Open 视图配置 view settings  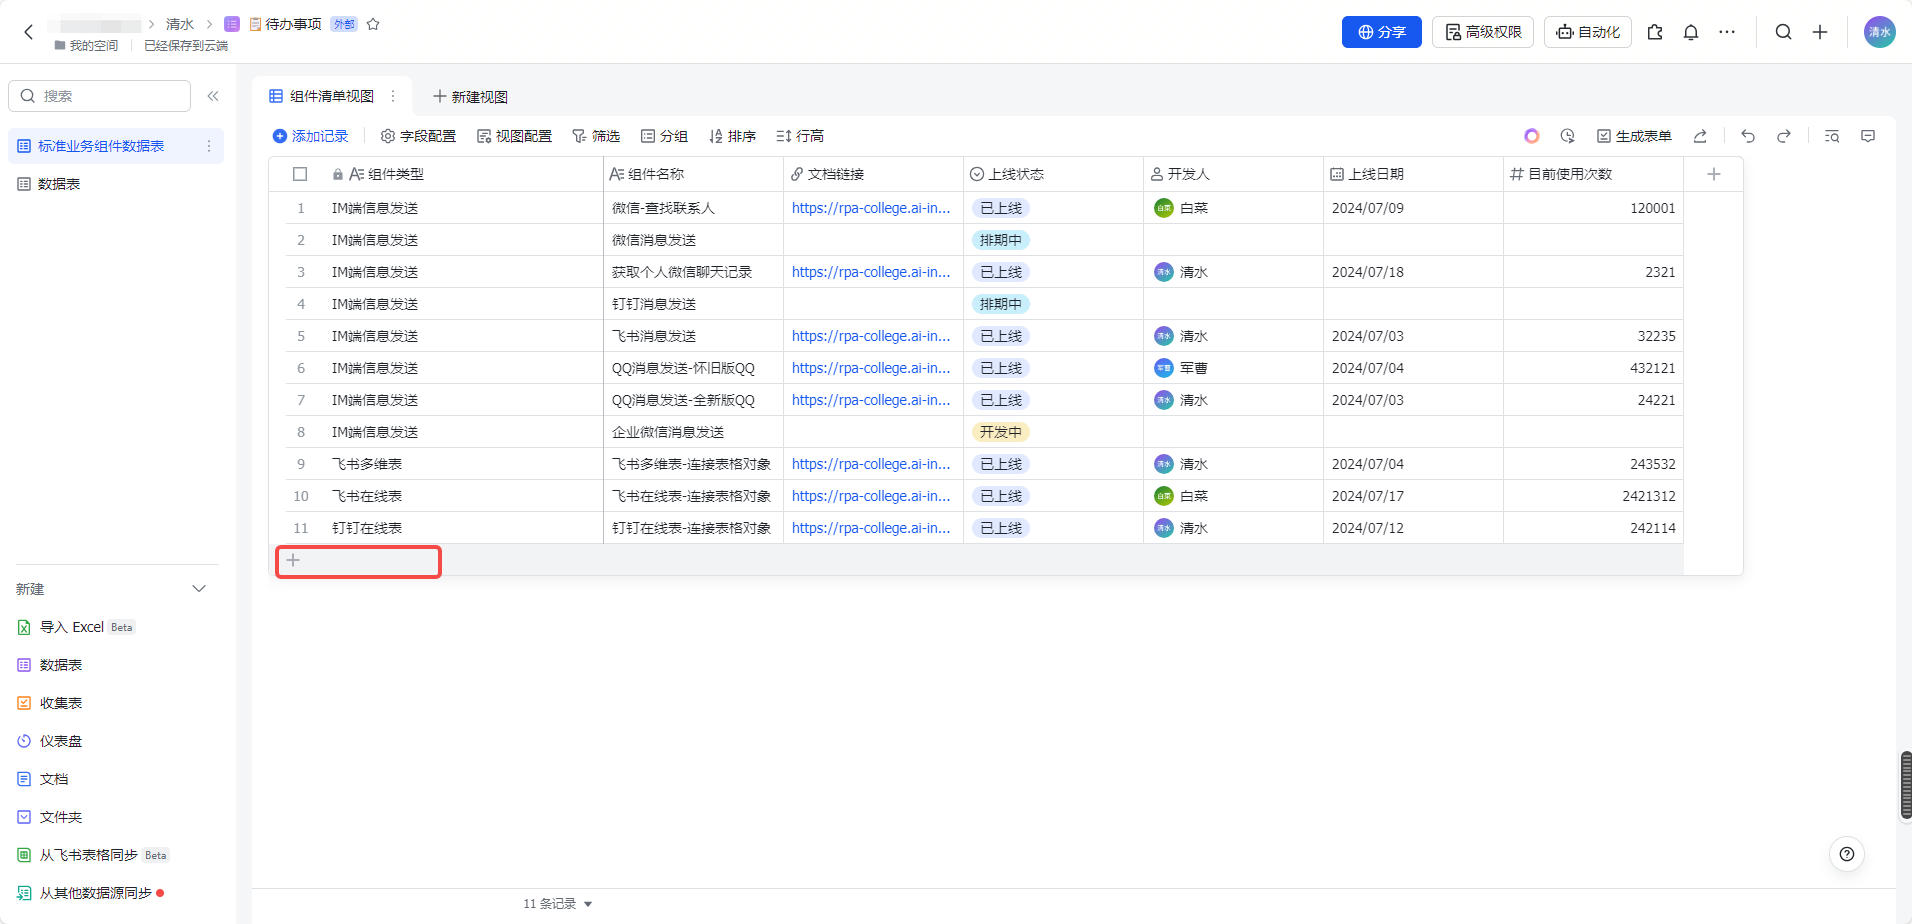point(514,136)
